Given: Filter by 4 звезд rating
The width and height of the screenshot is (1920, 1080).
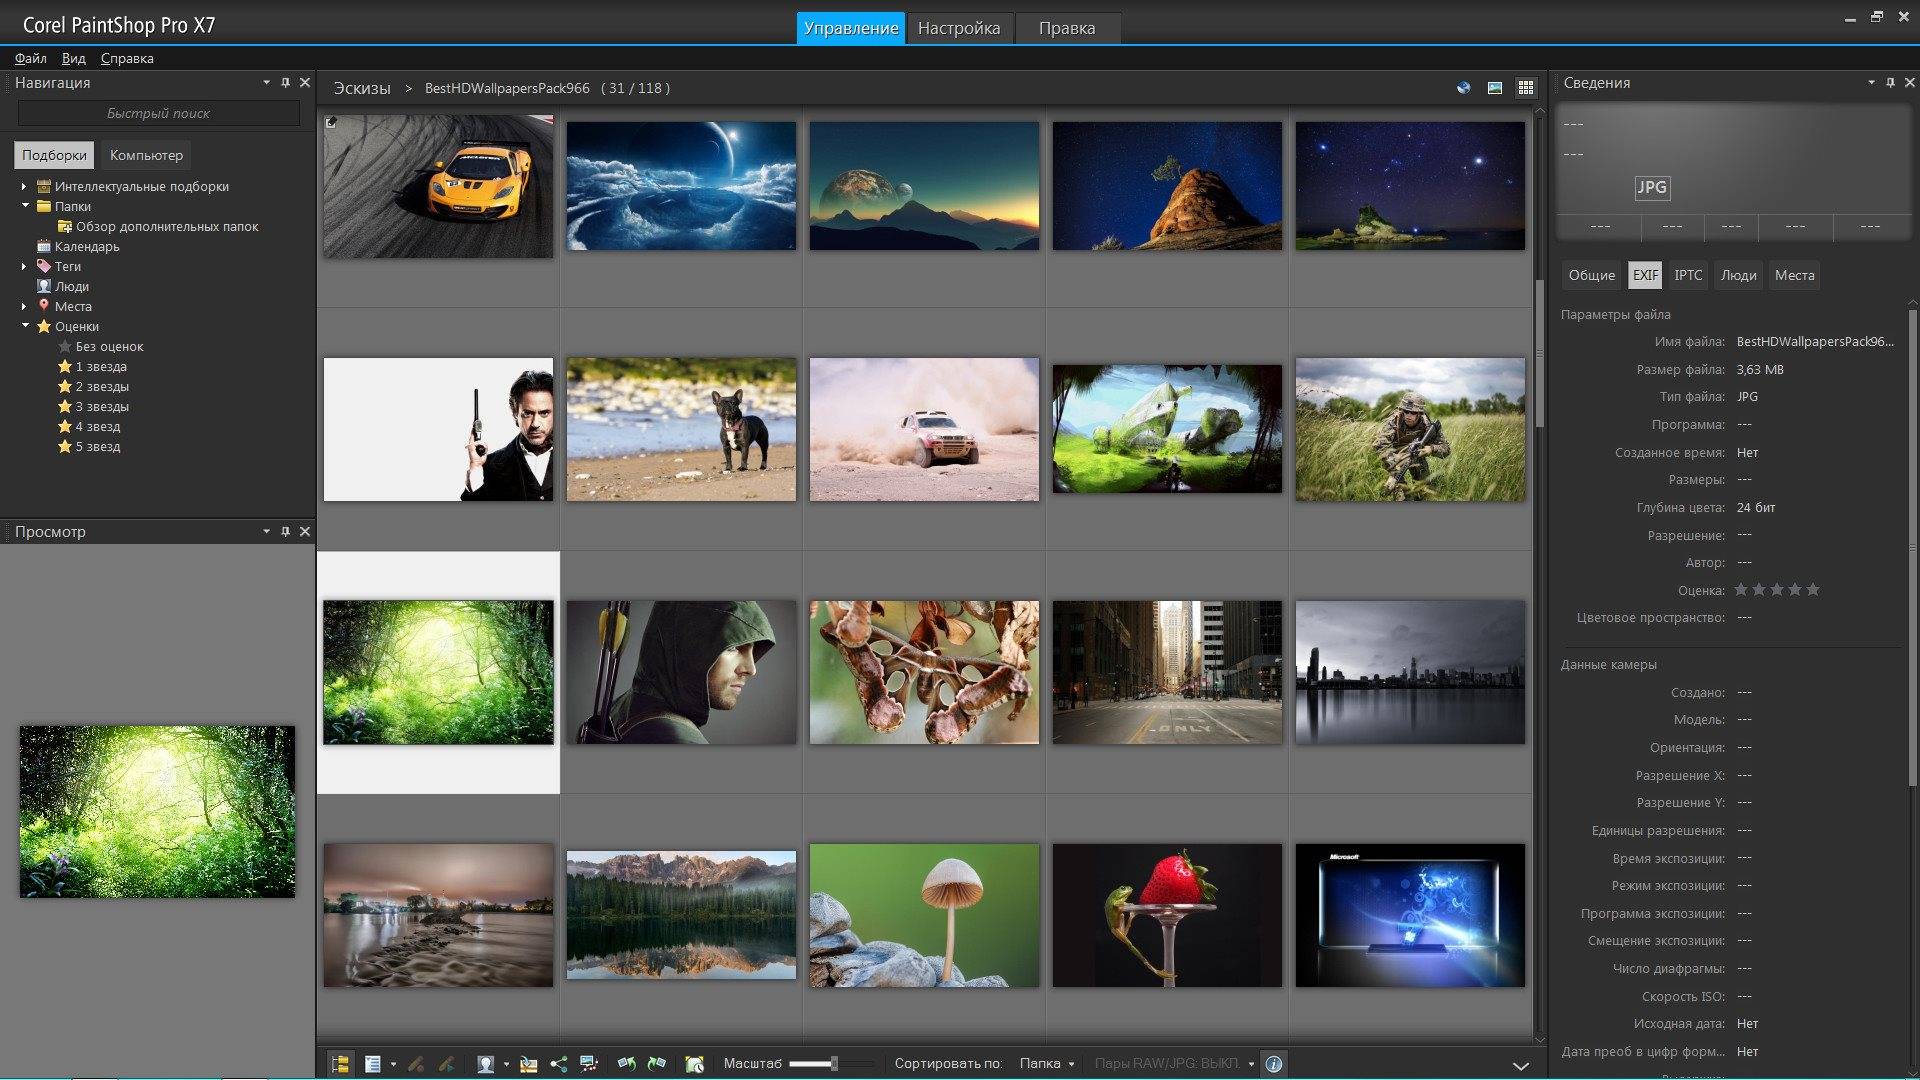Looking at the screenshot, I should (x=89, y=426).
